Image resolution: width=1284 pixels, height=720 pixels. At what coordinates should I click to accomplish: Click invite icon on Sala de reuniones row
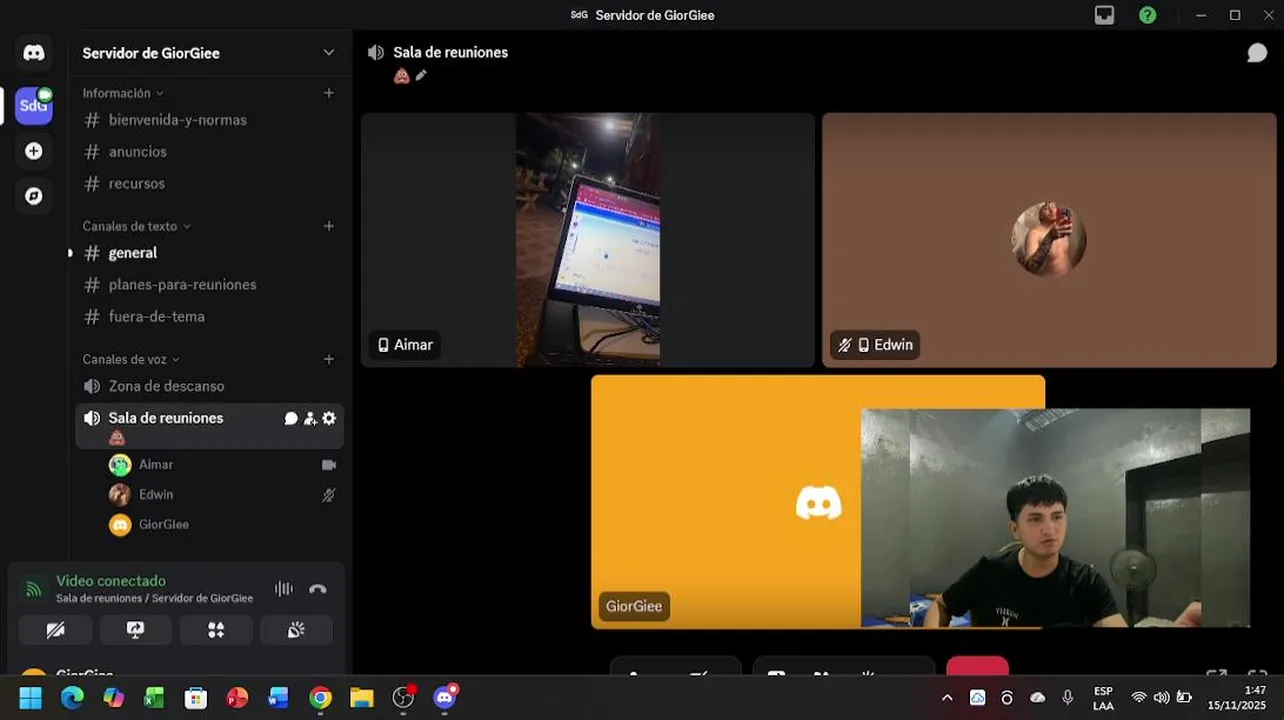pyautogui.click(x=310, y=419)
